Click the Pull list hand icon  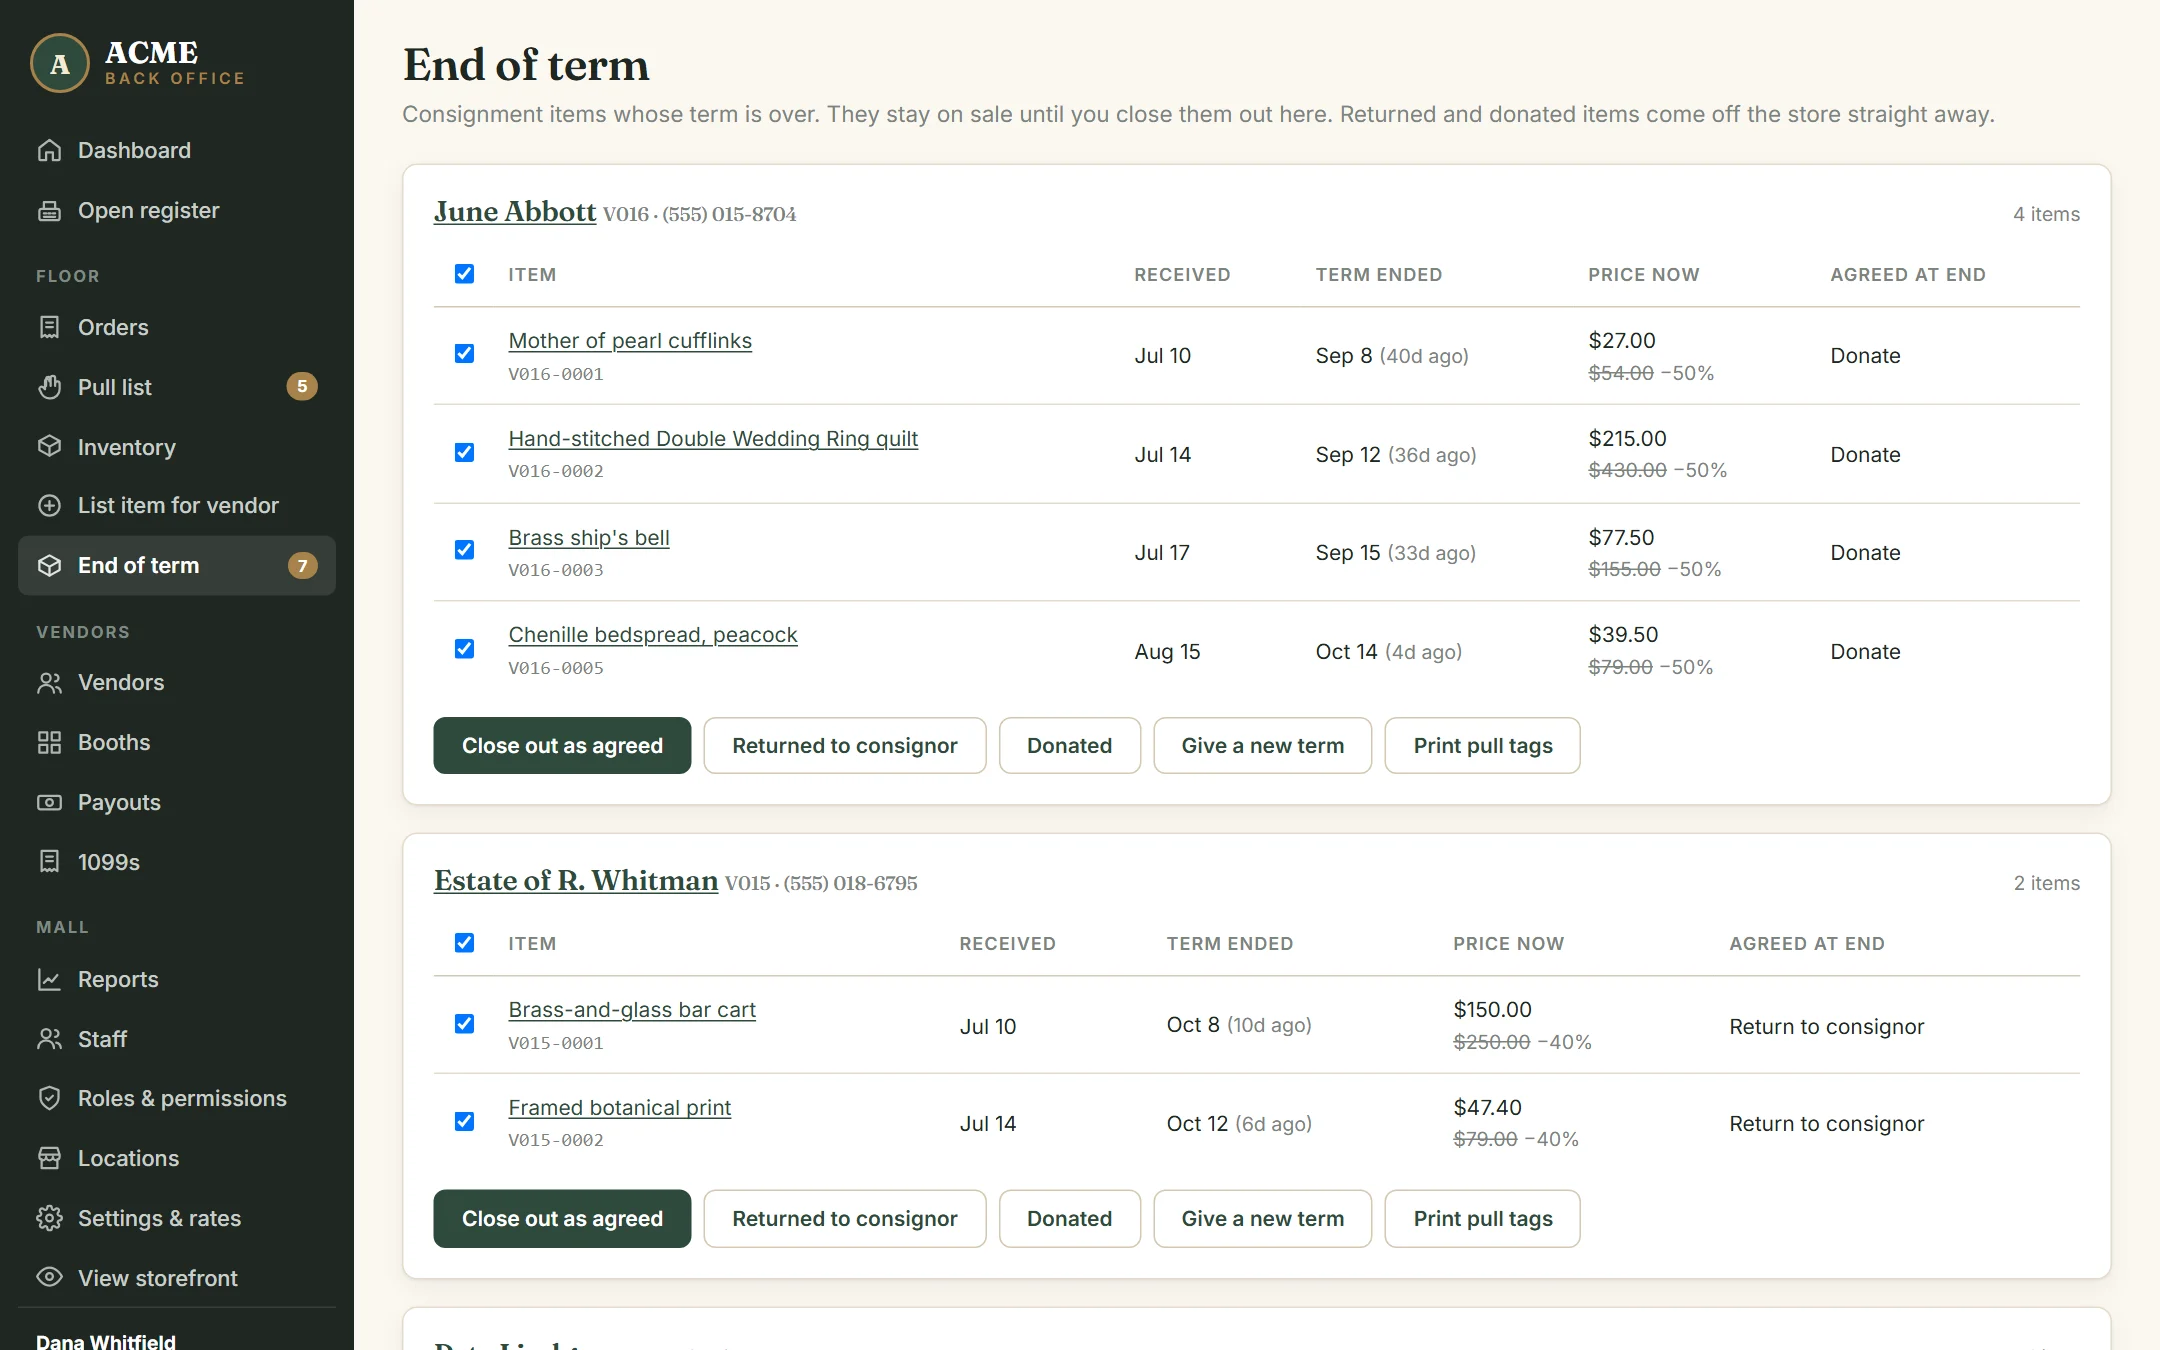pyautogui.click(x=49, y=387)
